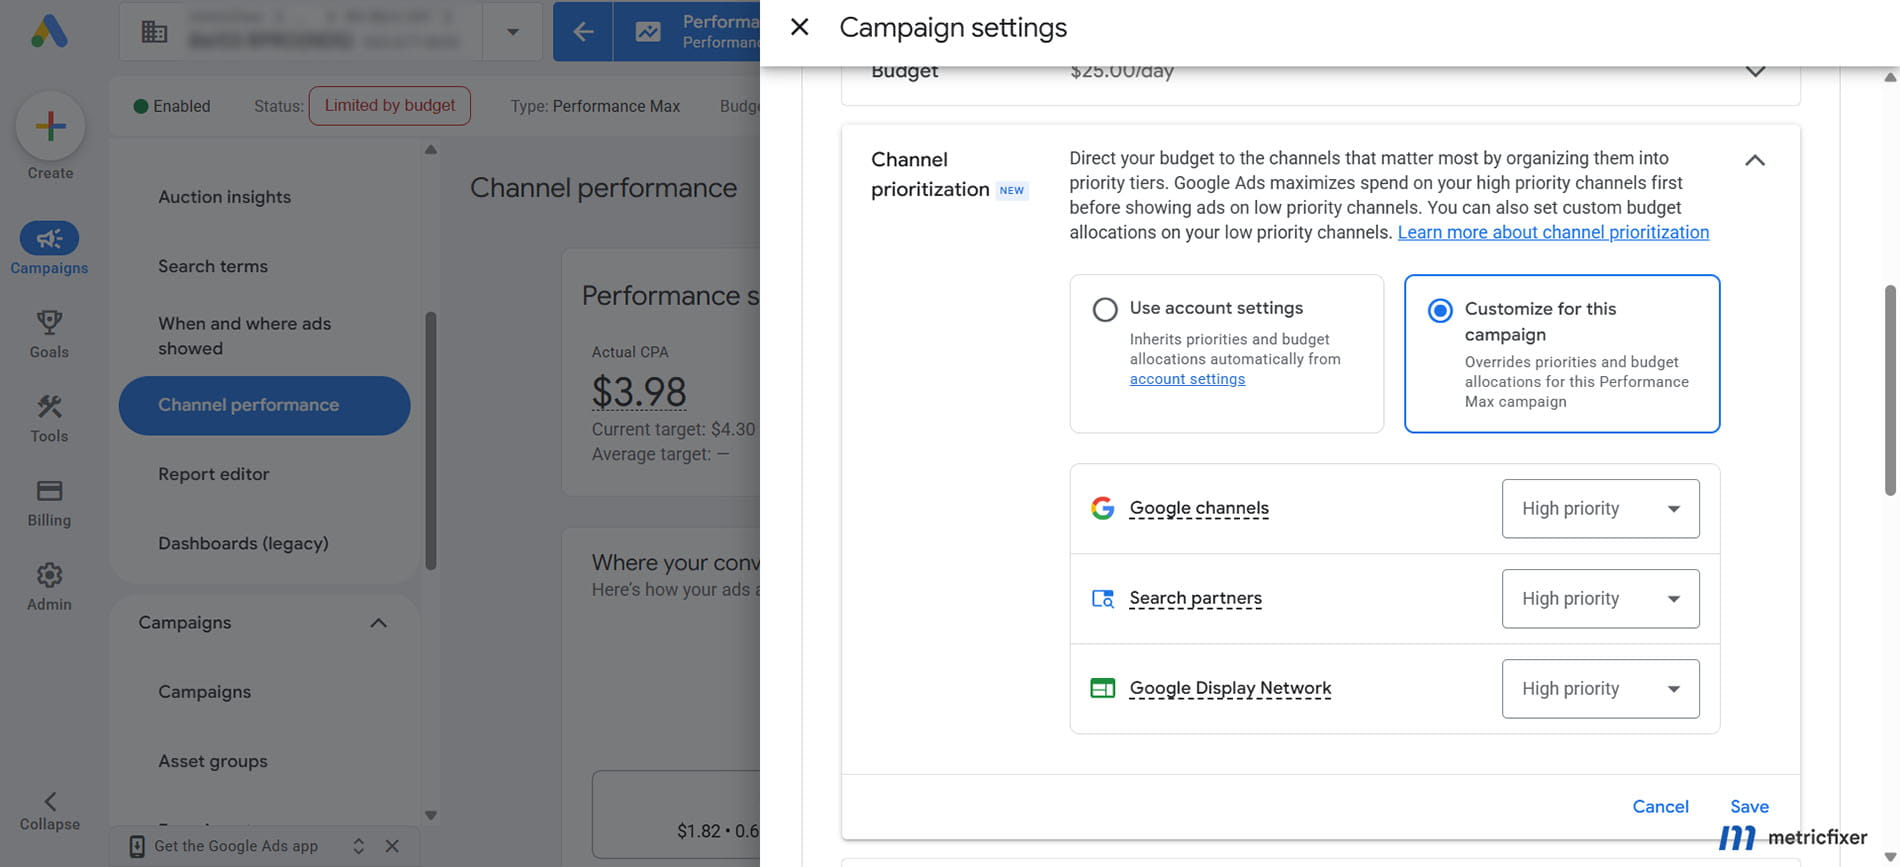Open Dashboards (legacy) in the sidebar
This screenshot has height=867, width=1900.
coord(243,543)
